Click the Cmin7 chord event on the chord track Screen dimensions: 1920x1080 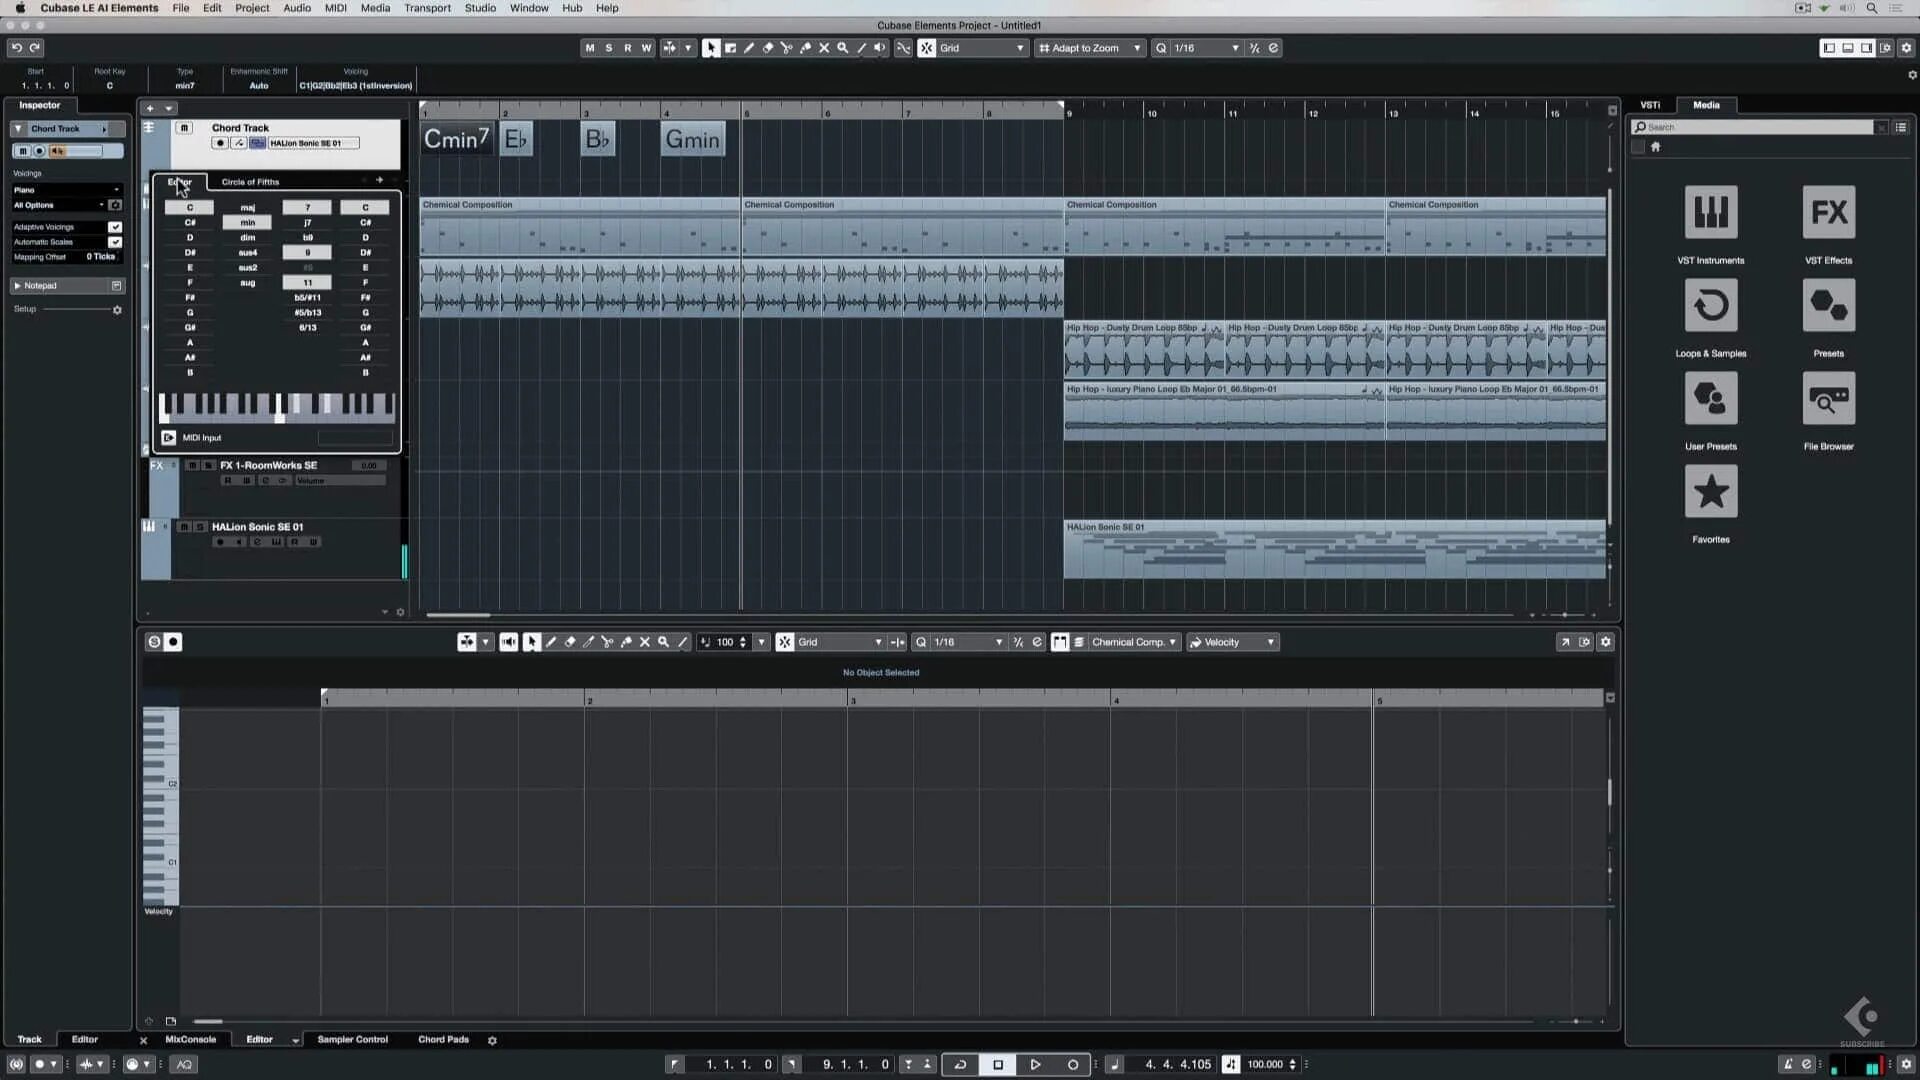[456, 139]
